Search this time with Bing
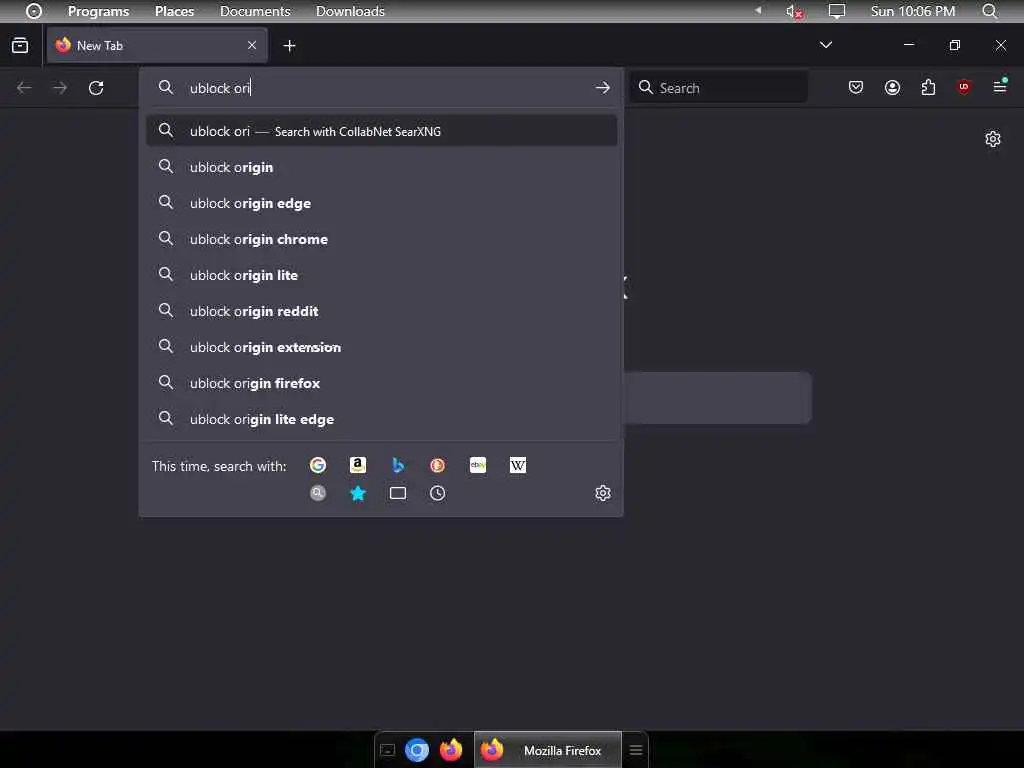Screen dimensions: 1024x768 [398, 465]
